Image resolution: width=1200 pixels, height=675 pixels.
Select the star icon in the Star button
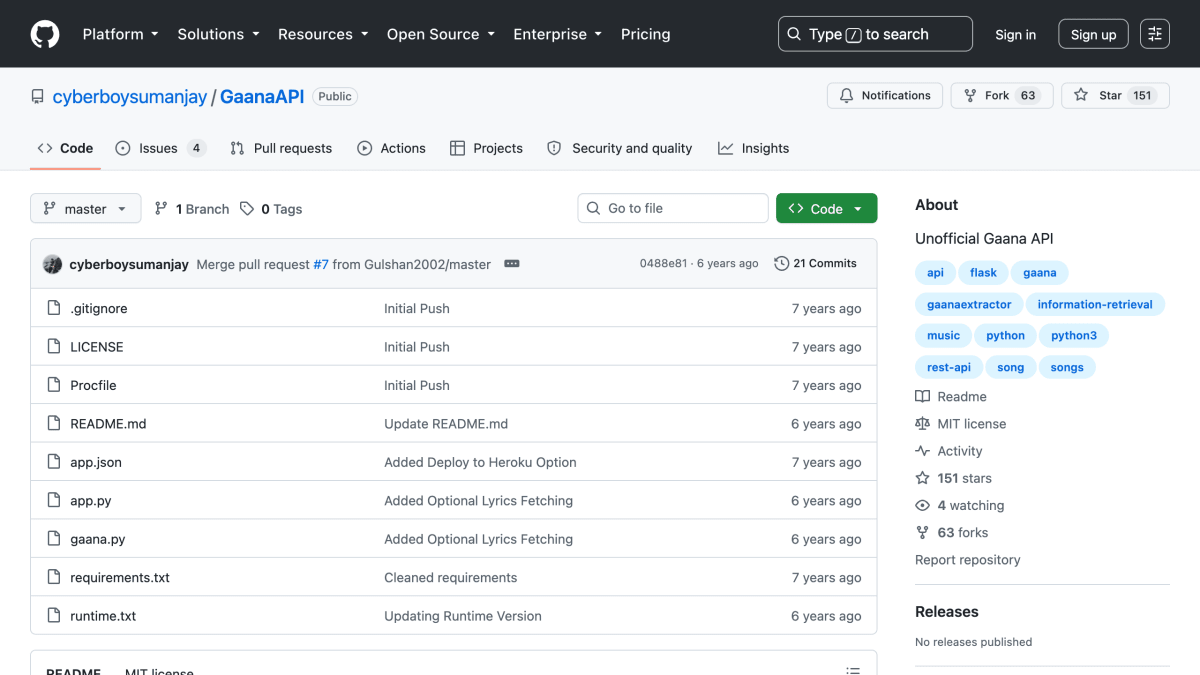tap(1081, 95)
